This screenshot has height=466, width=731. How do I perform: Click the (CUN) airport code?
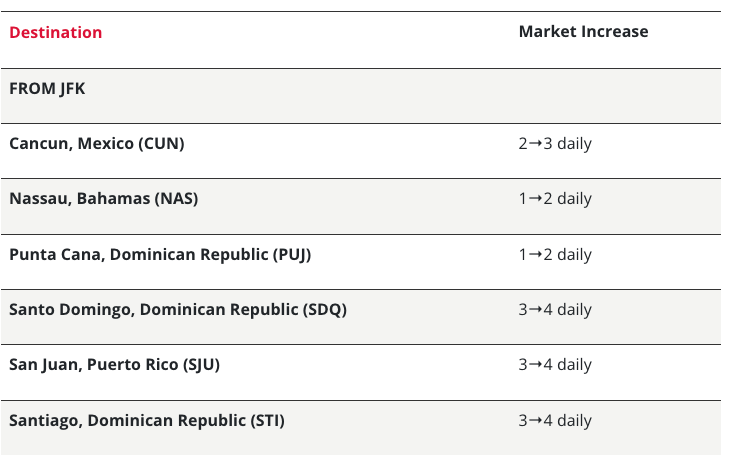click(x=161, y=143)
